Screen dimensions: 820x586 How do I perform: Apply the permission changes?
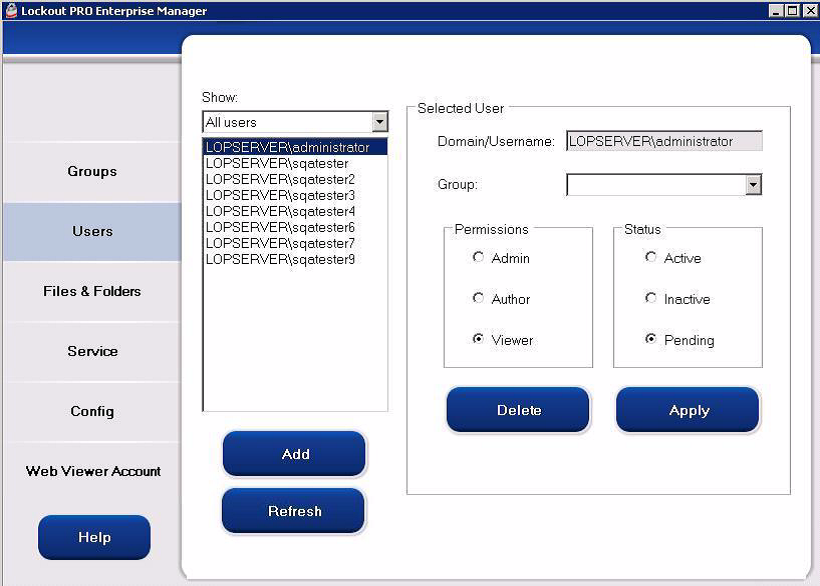pos(687,408)
